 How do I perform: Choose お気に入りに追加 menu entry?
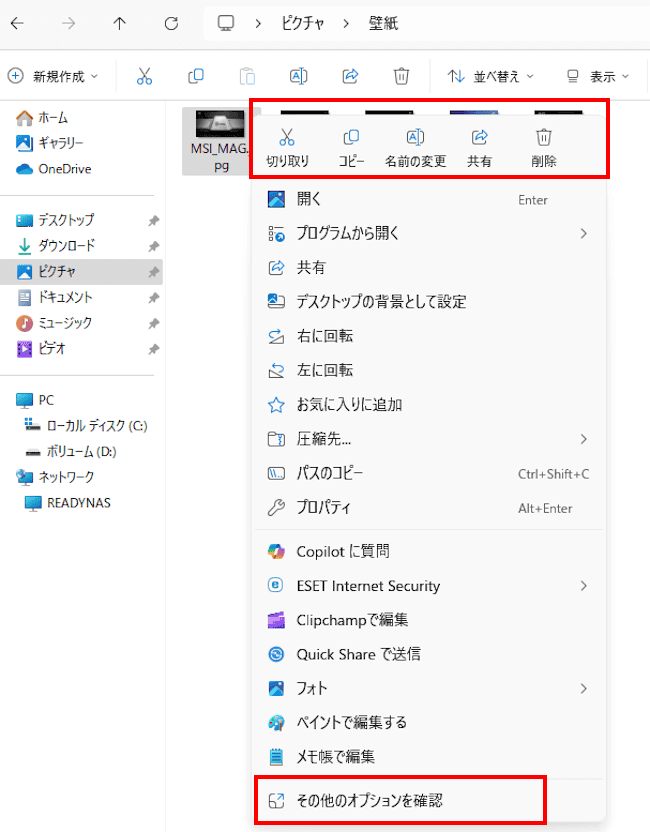tap(429, 405)
